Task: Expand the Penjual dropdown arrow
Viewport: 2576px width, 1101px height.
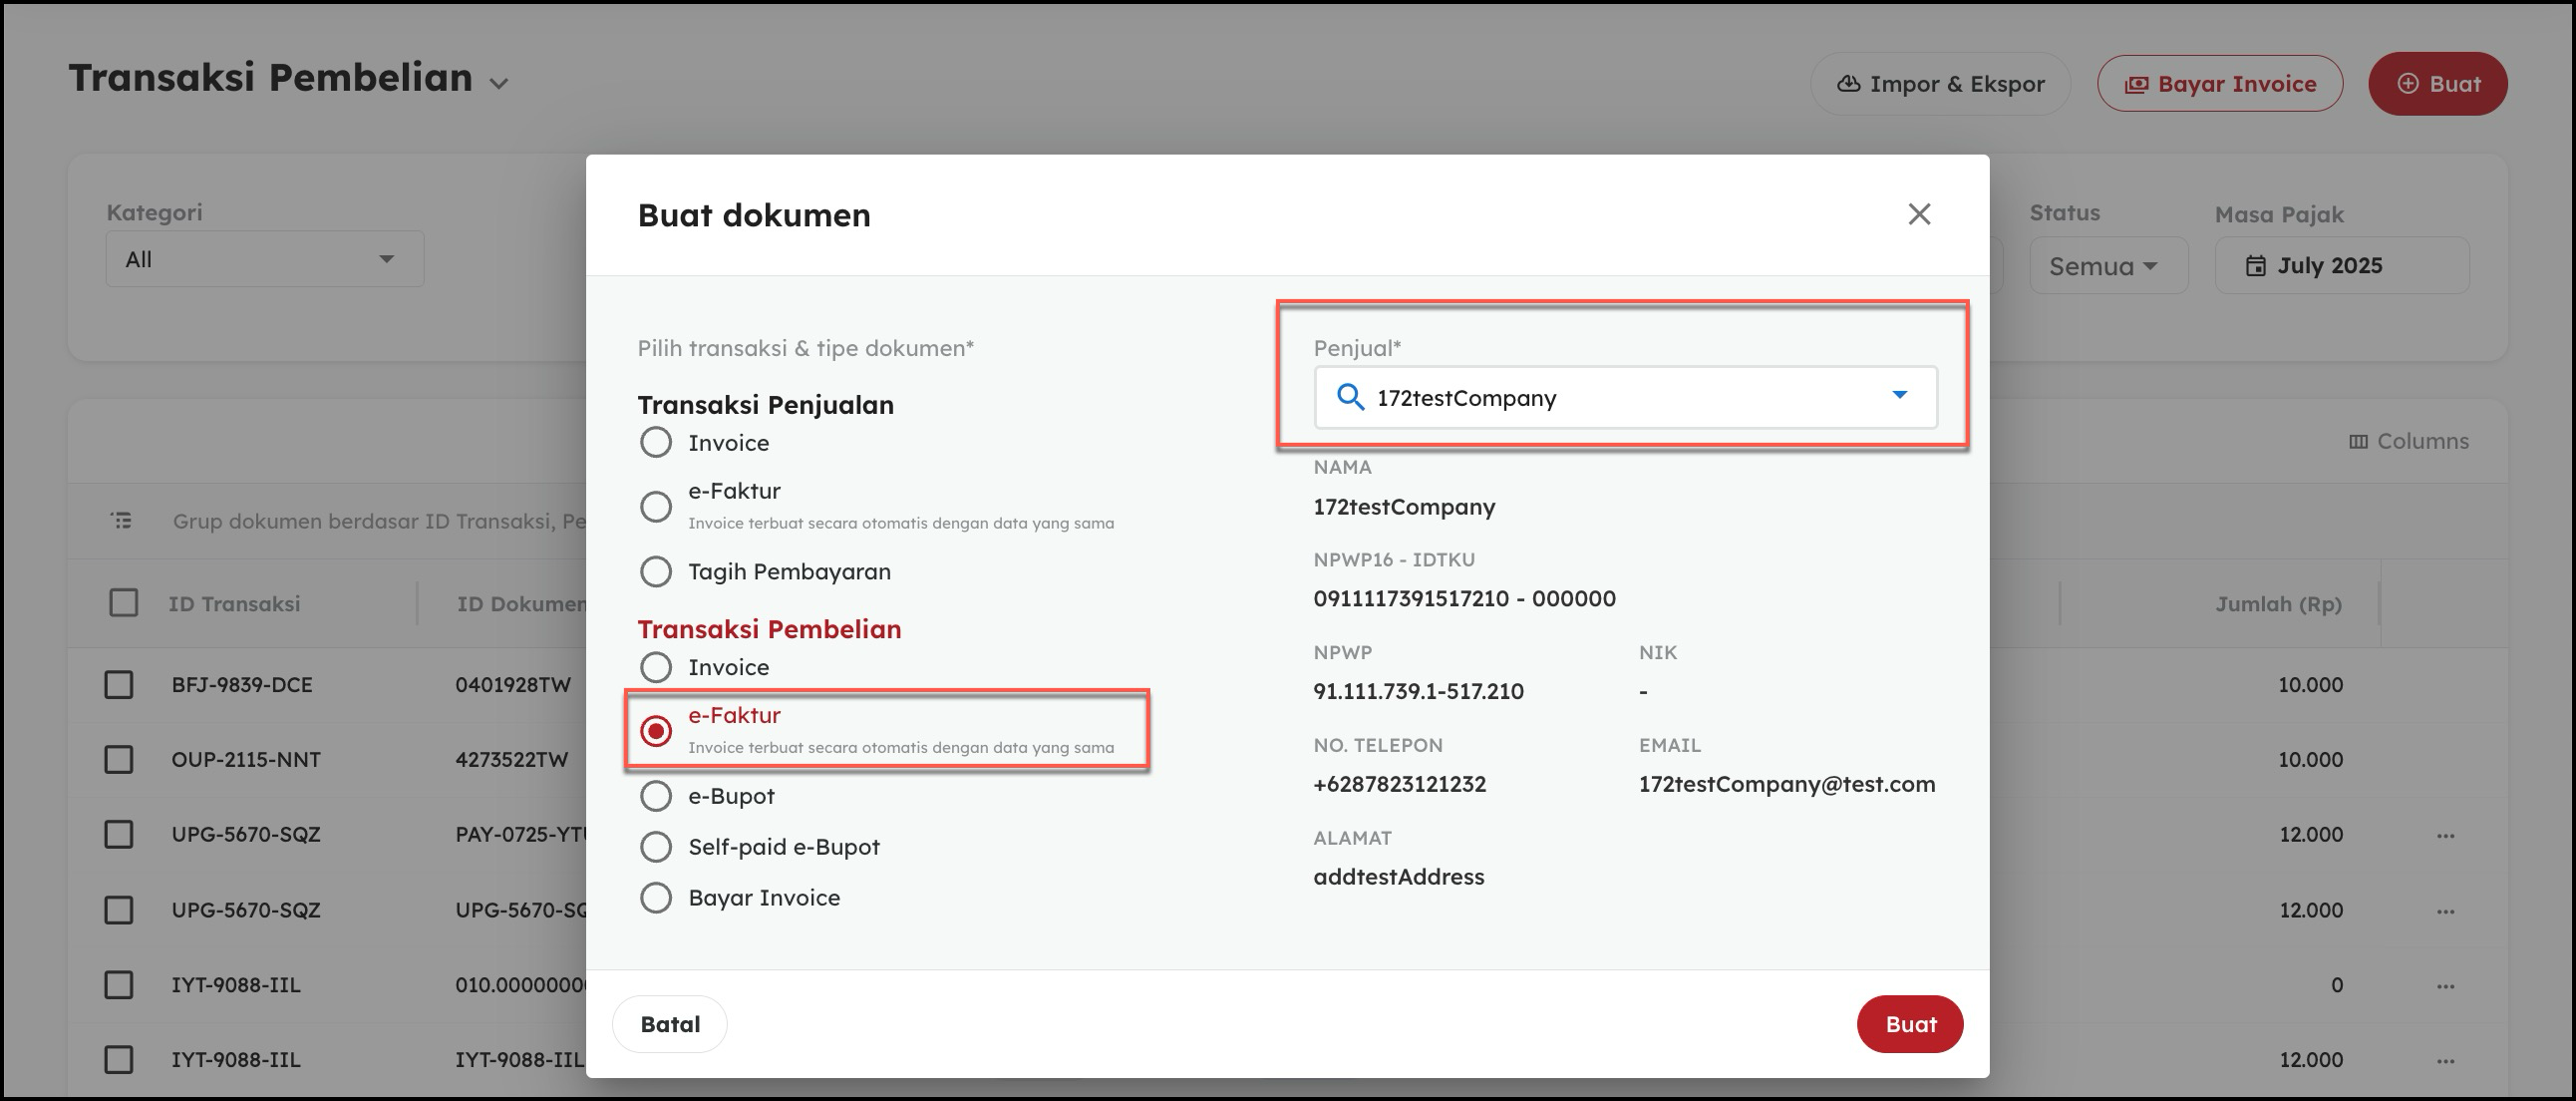Action: (1899, 396)
